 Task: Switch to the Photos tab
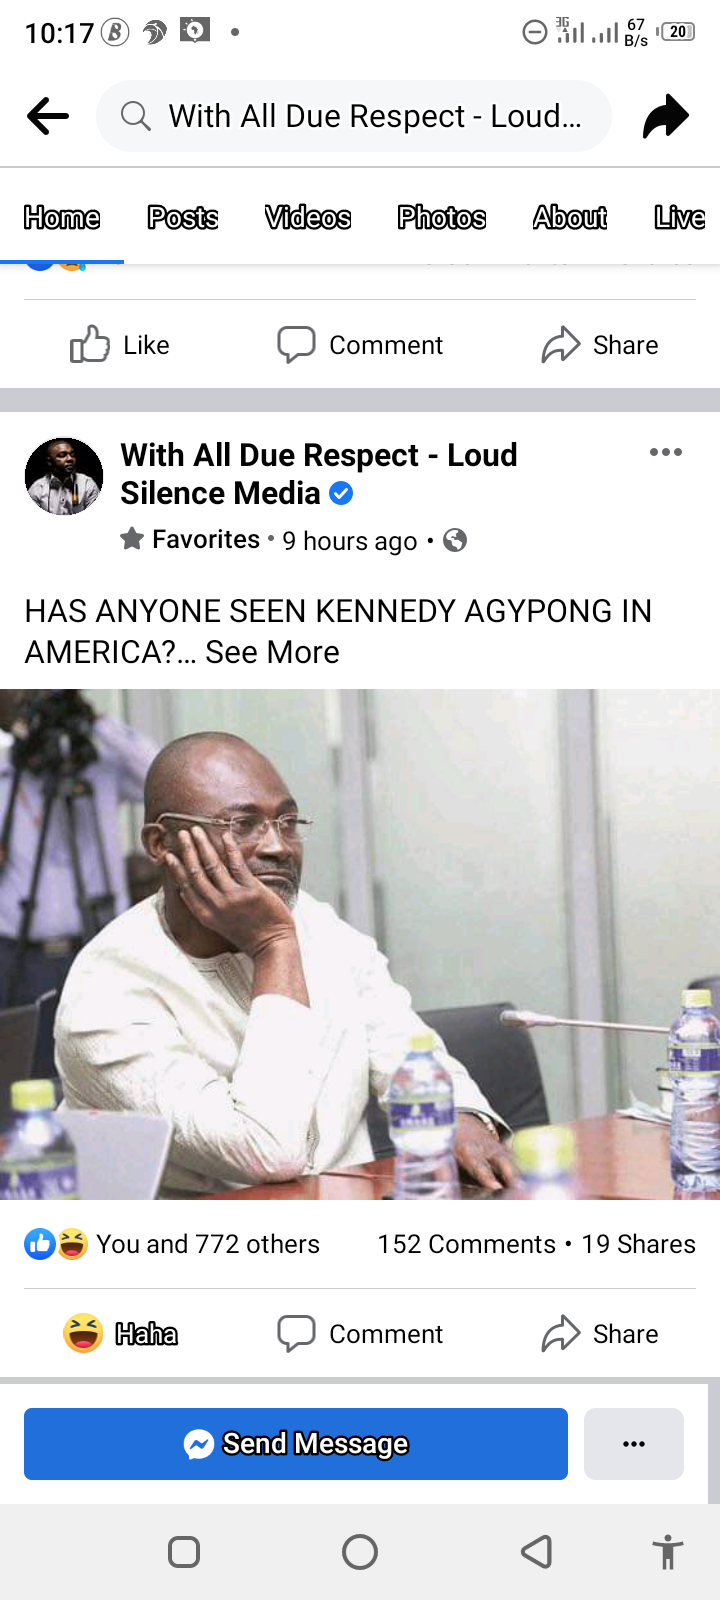coord(442,217)
